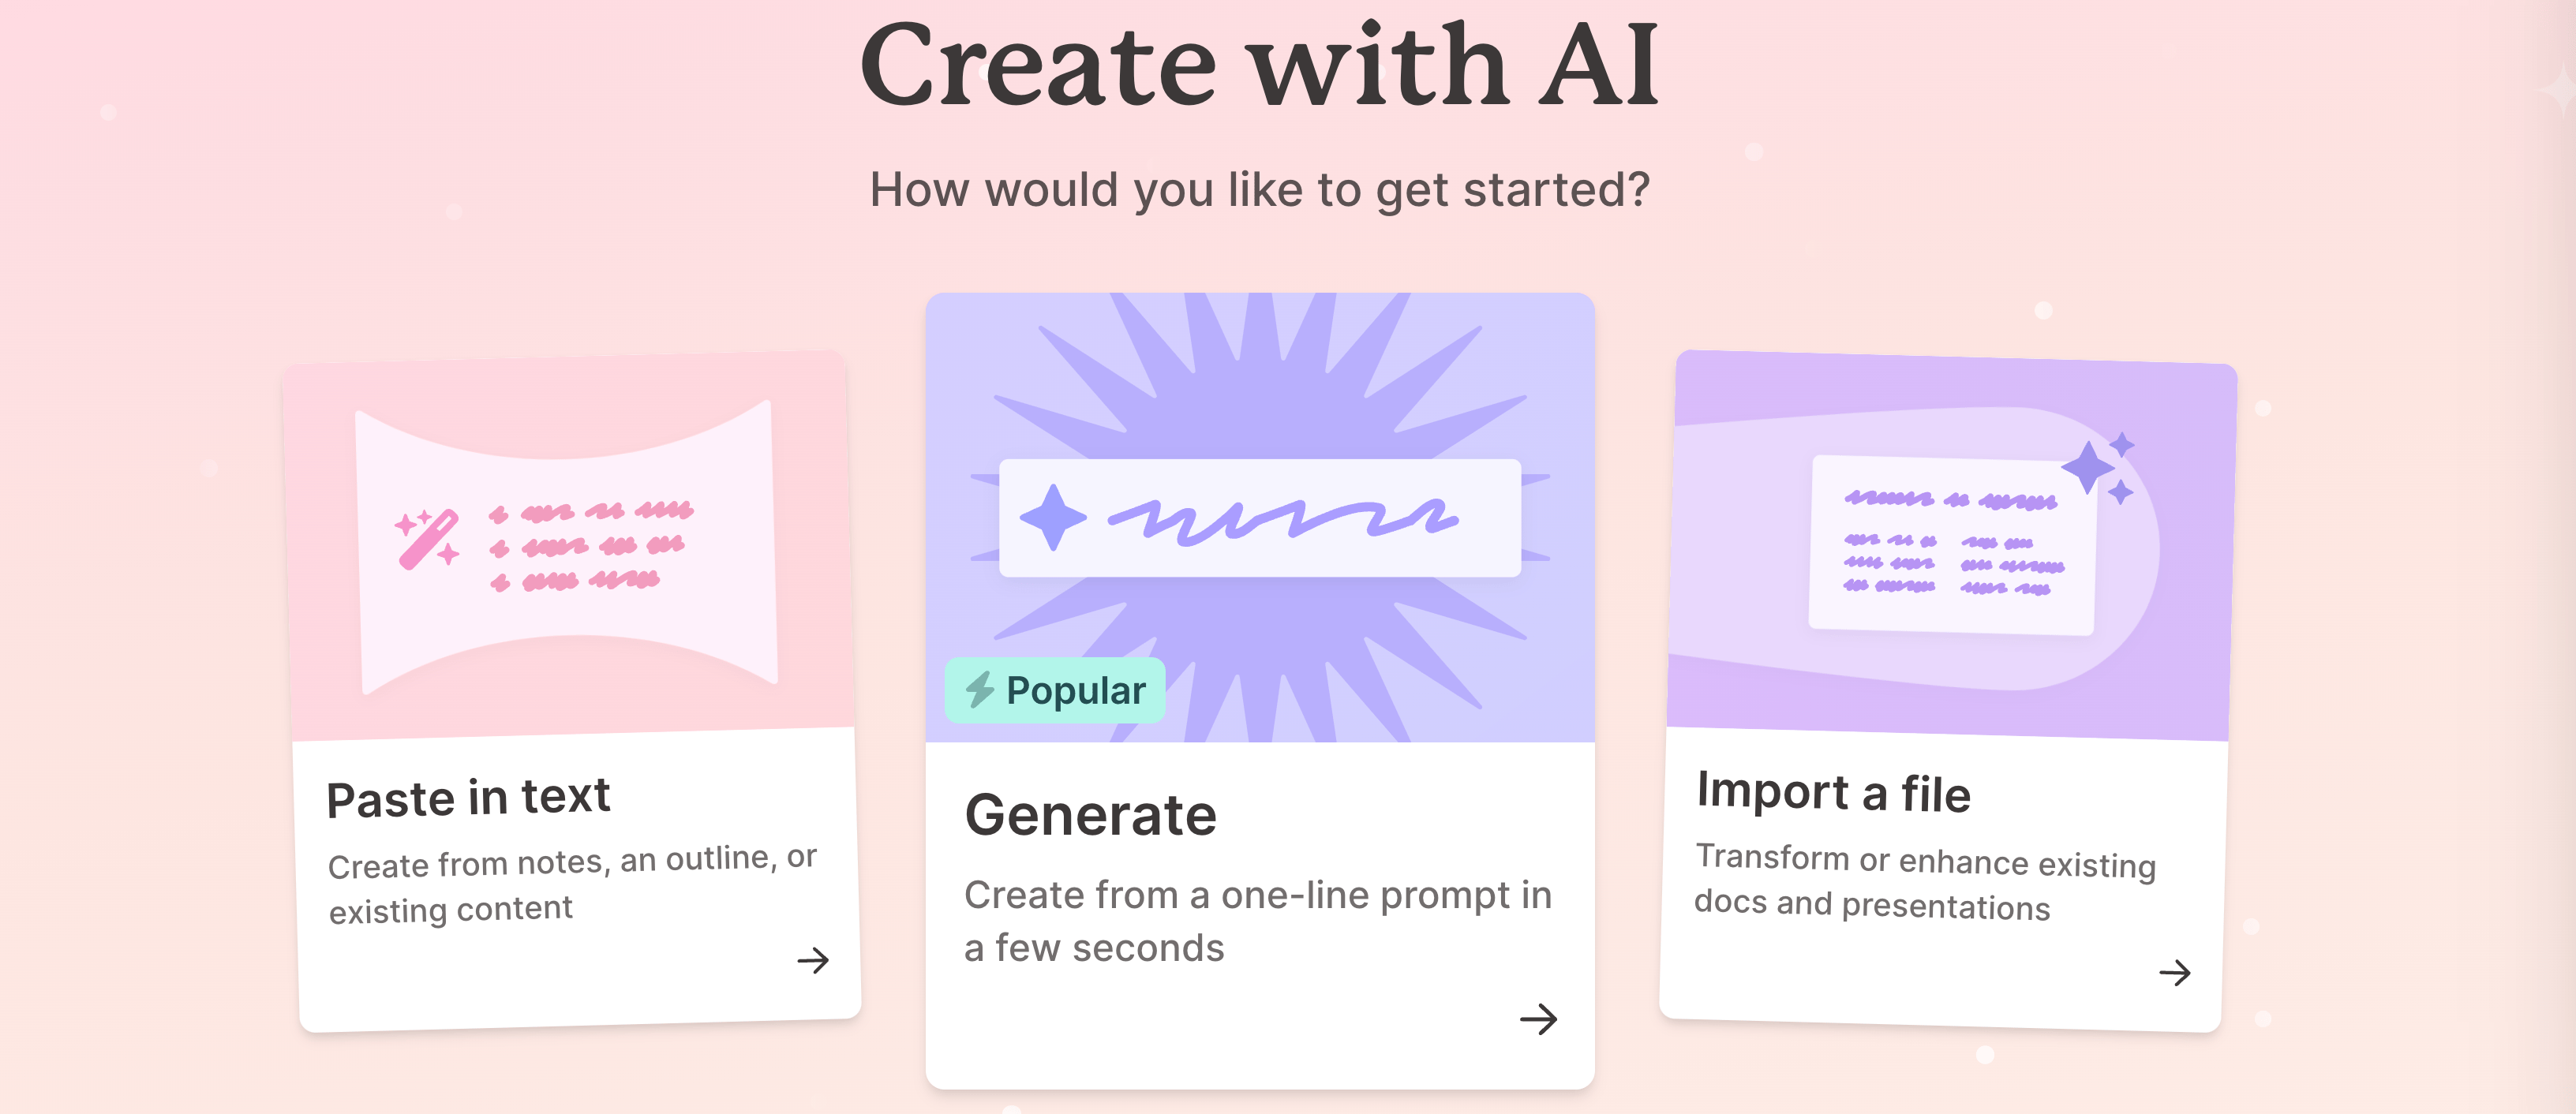Click the Paste in text heading
2576x1114 pixels.
coord(469,796)
